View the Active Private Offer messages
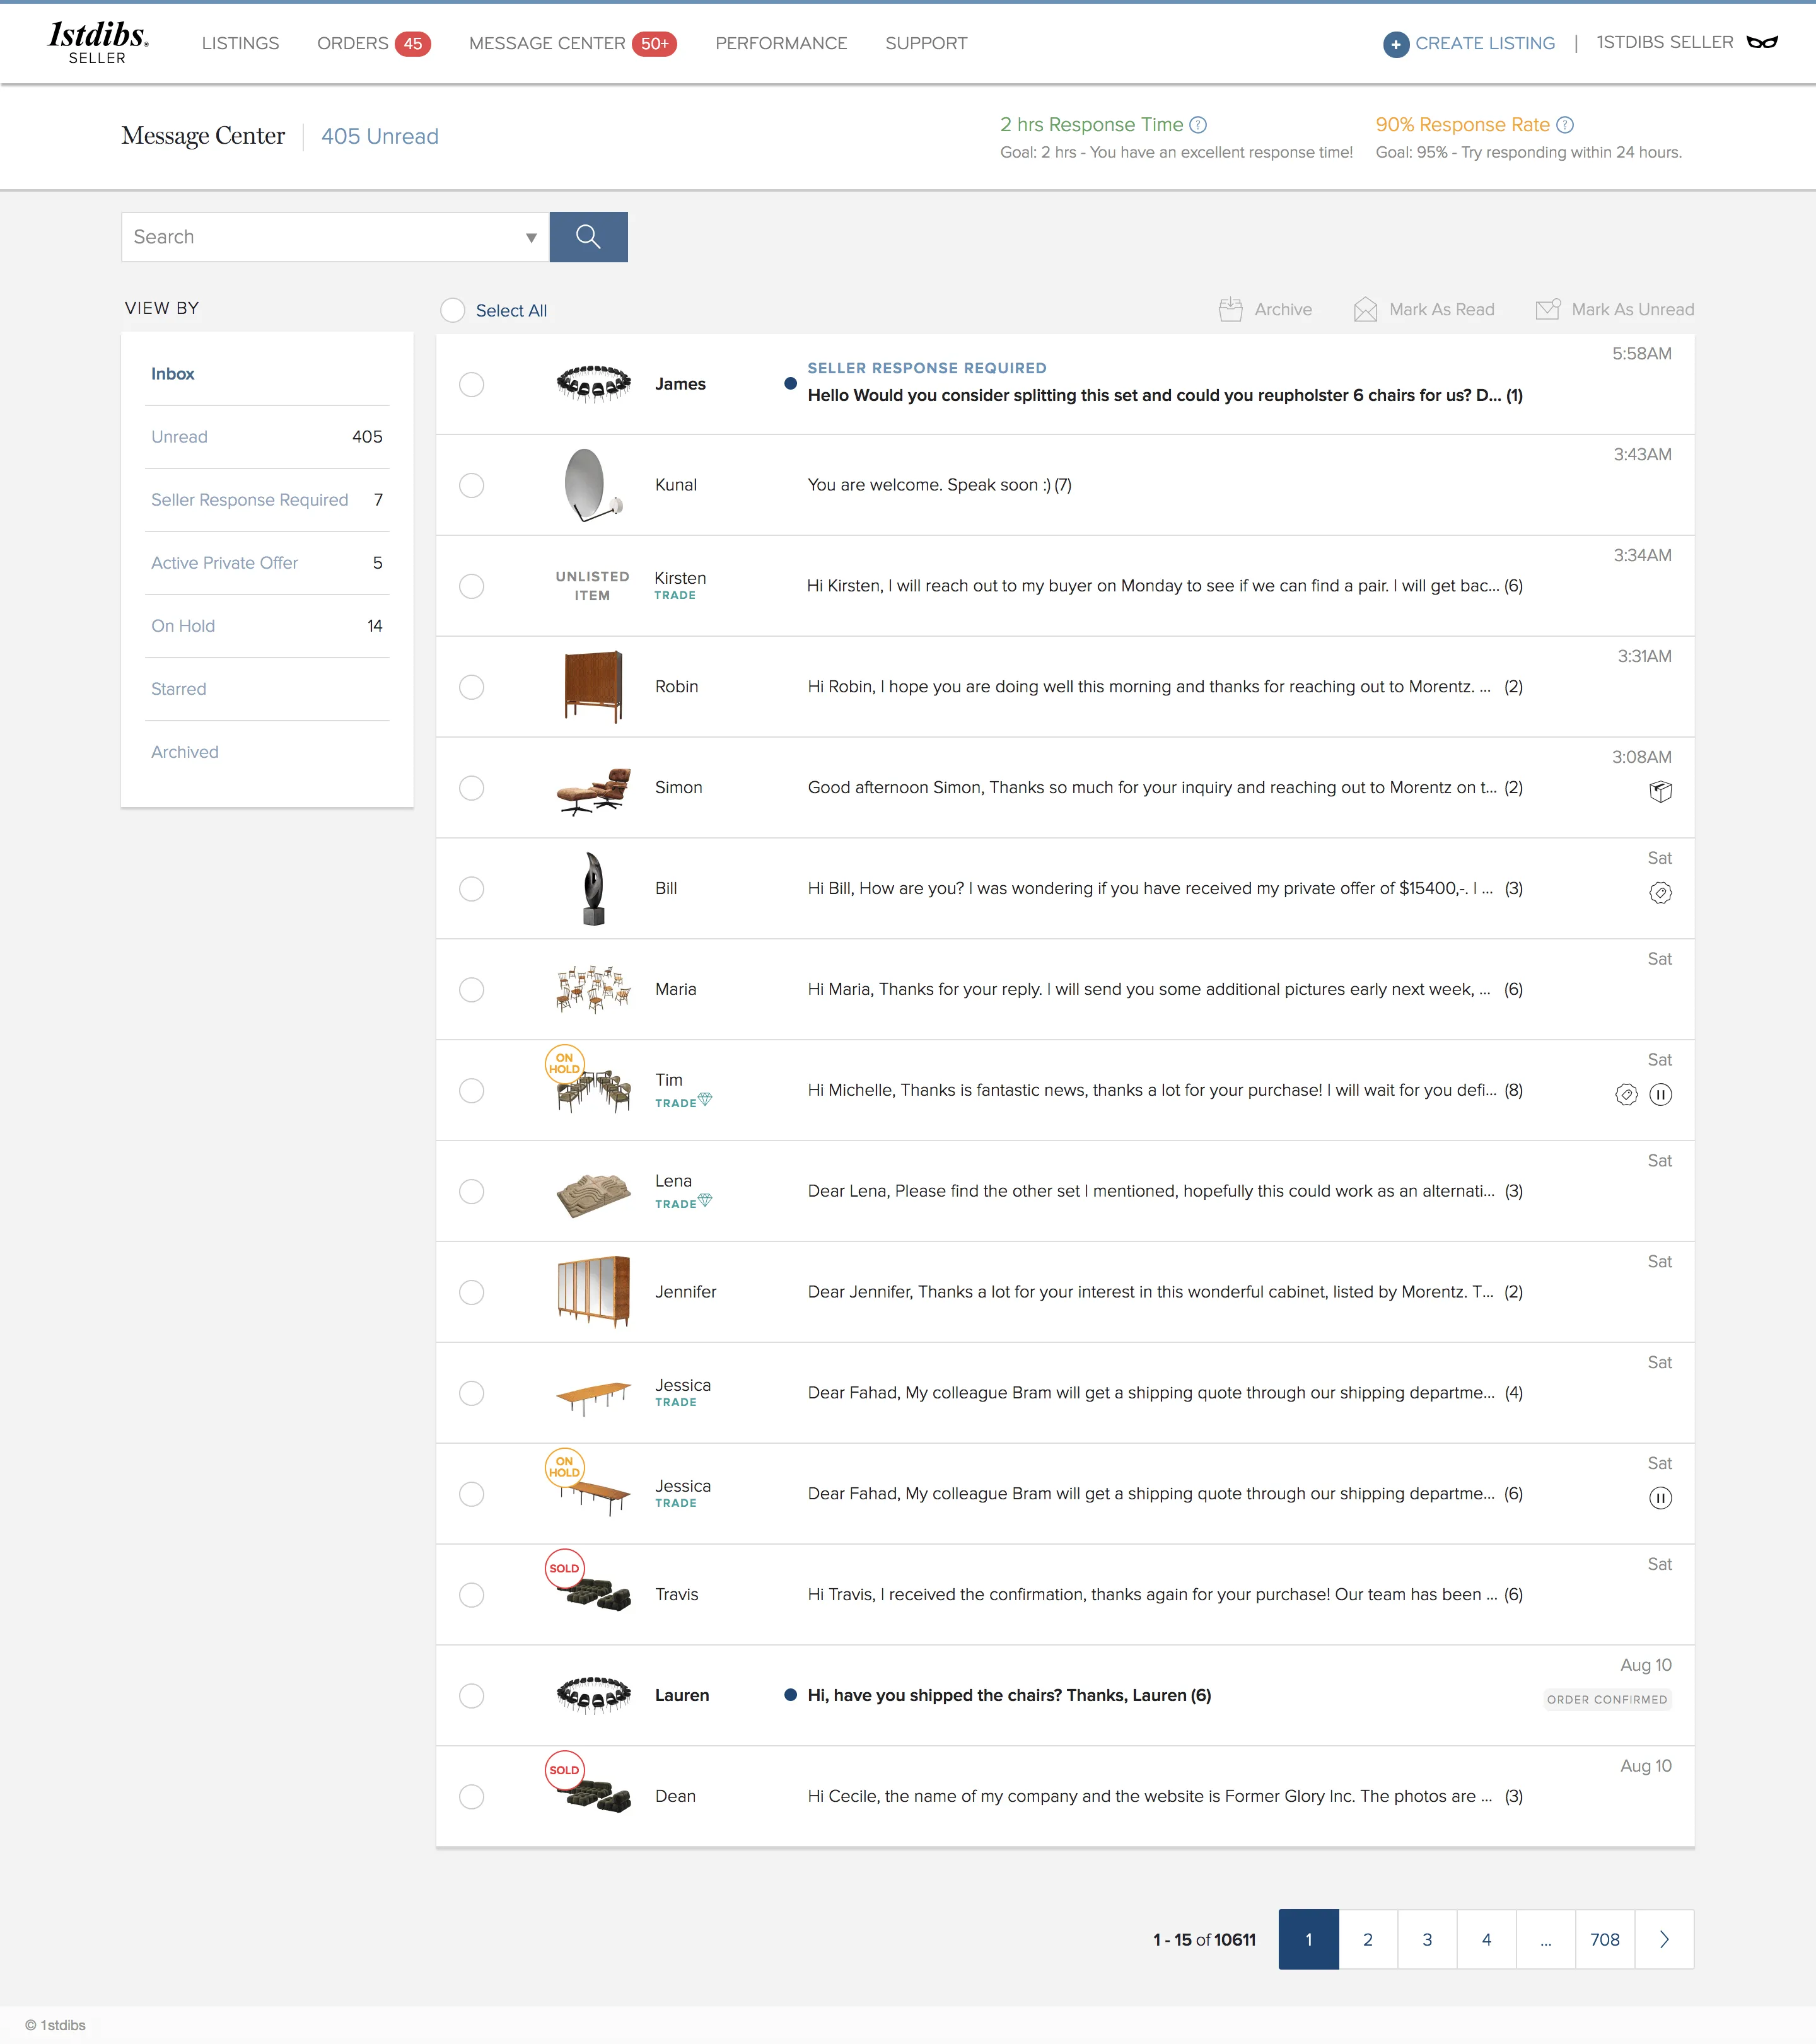The width and height of the screenshot is (1816, 2044). pyautogui.click(x=267, y=563)
